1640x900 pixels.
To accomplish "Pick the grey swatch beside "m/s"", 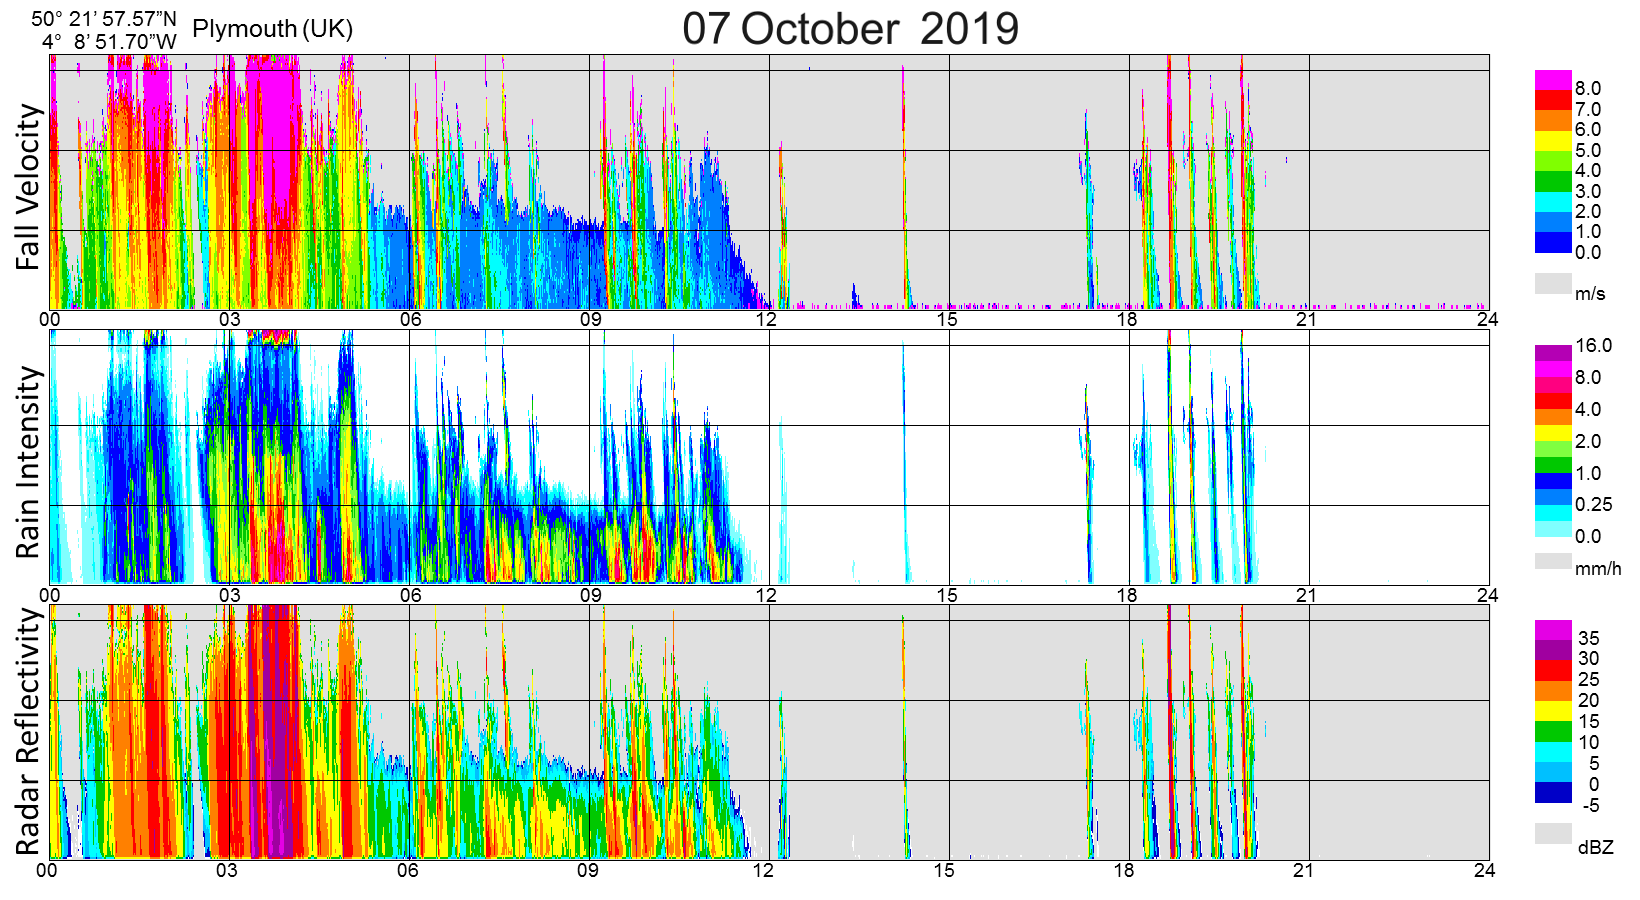I will point(1553,283).
